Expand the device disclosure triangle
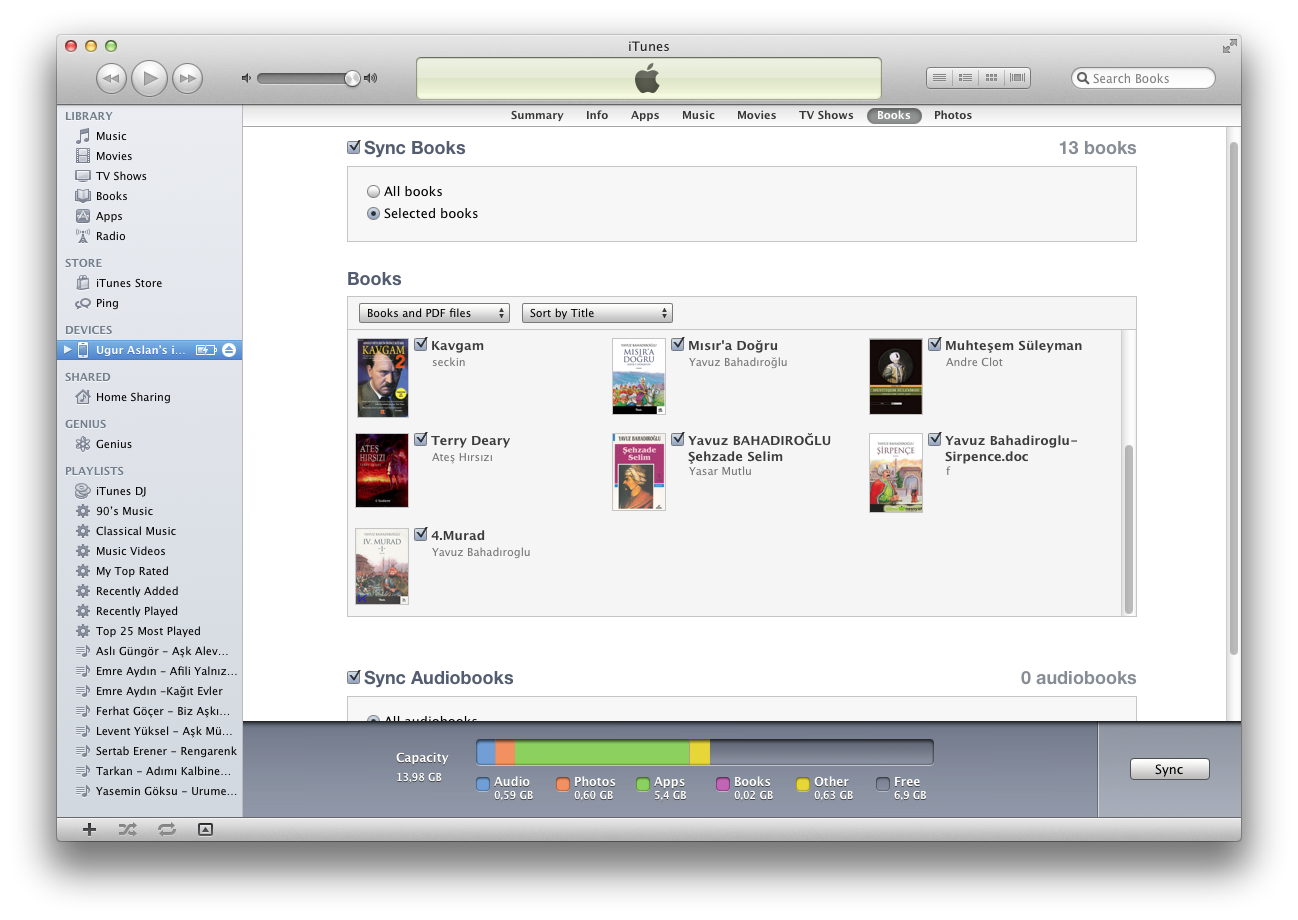The height and width of the screenshot is (920, 1298). 68,350
